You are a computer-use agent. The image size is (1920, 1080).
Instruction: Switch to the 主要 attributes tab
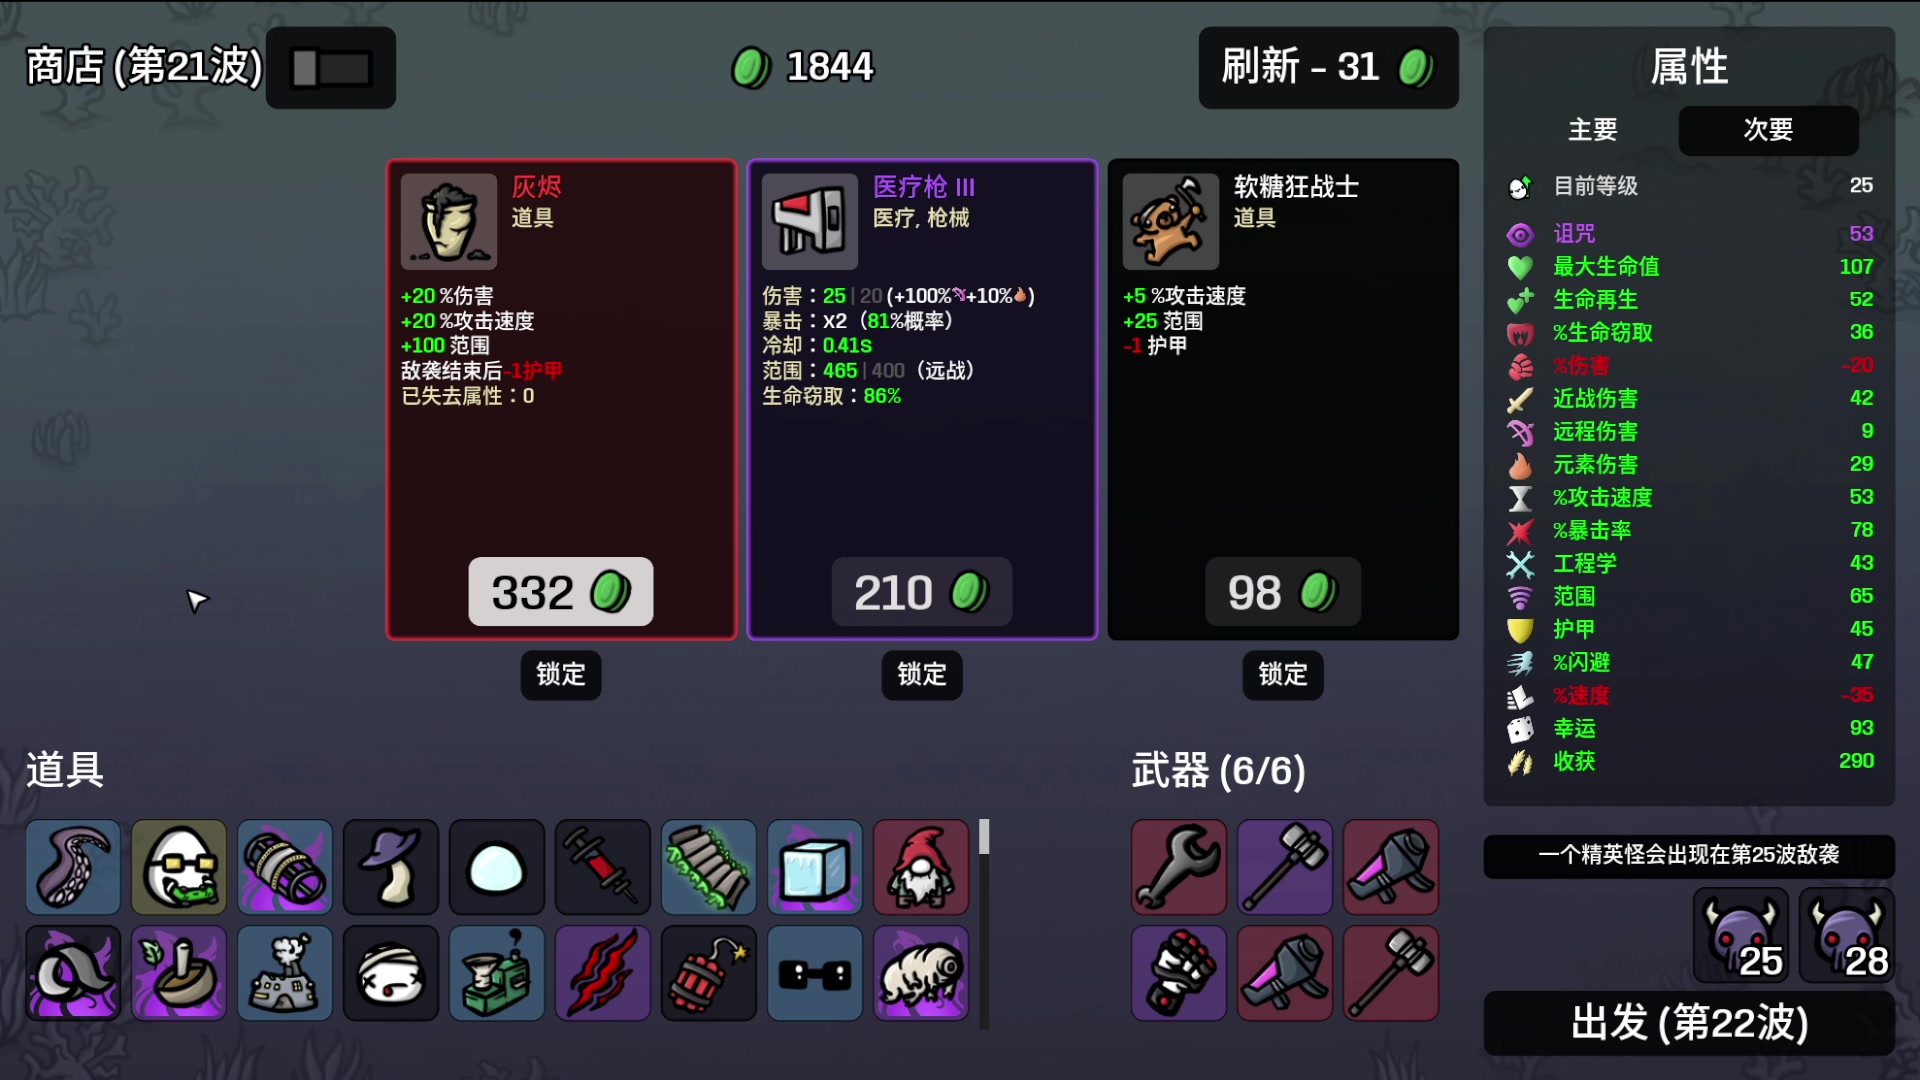point(1592,130)
